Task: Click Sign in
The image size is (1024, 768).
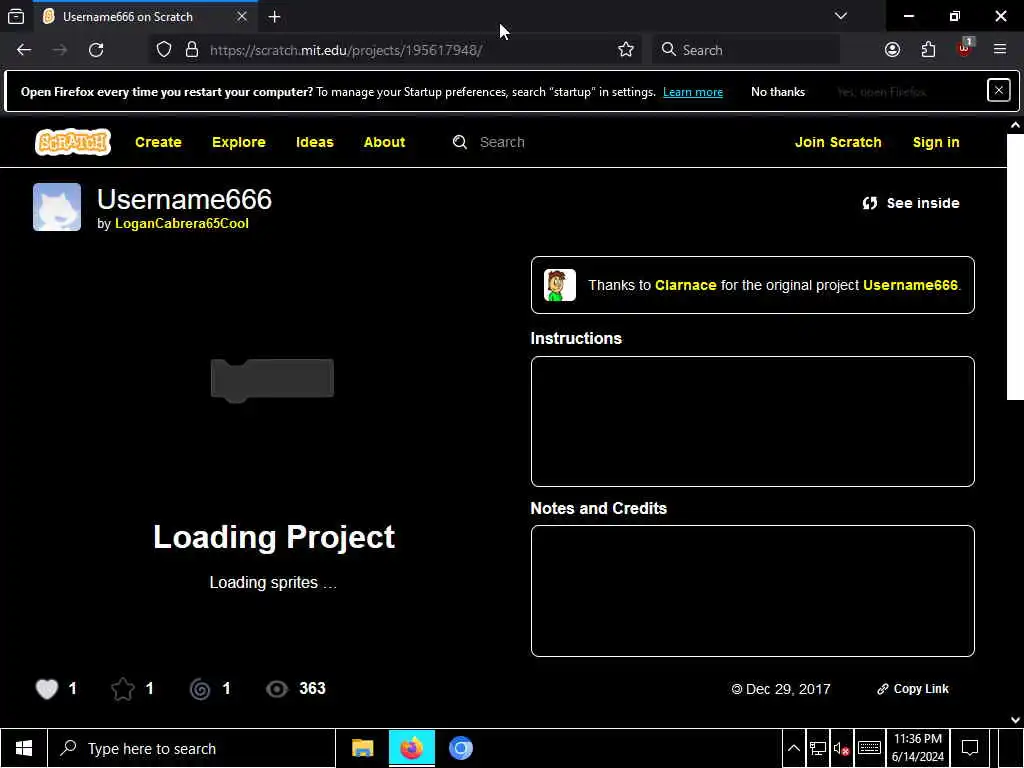Action: 936,142
